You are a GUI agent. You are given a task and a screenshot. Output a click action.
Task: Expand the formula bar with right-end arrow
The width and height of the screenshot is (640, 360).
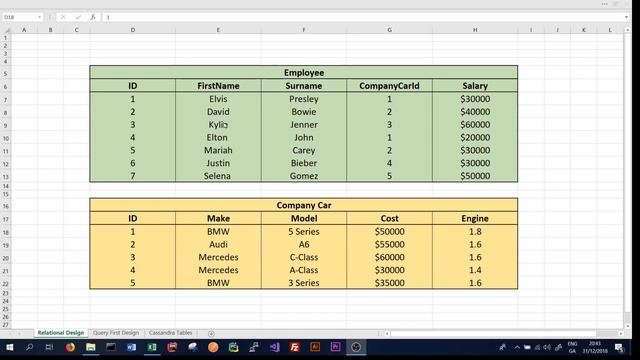(x=626, y=17)
